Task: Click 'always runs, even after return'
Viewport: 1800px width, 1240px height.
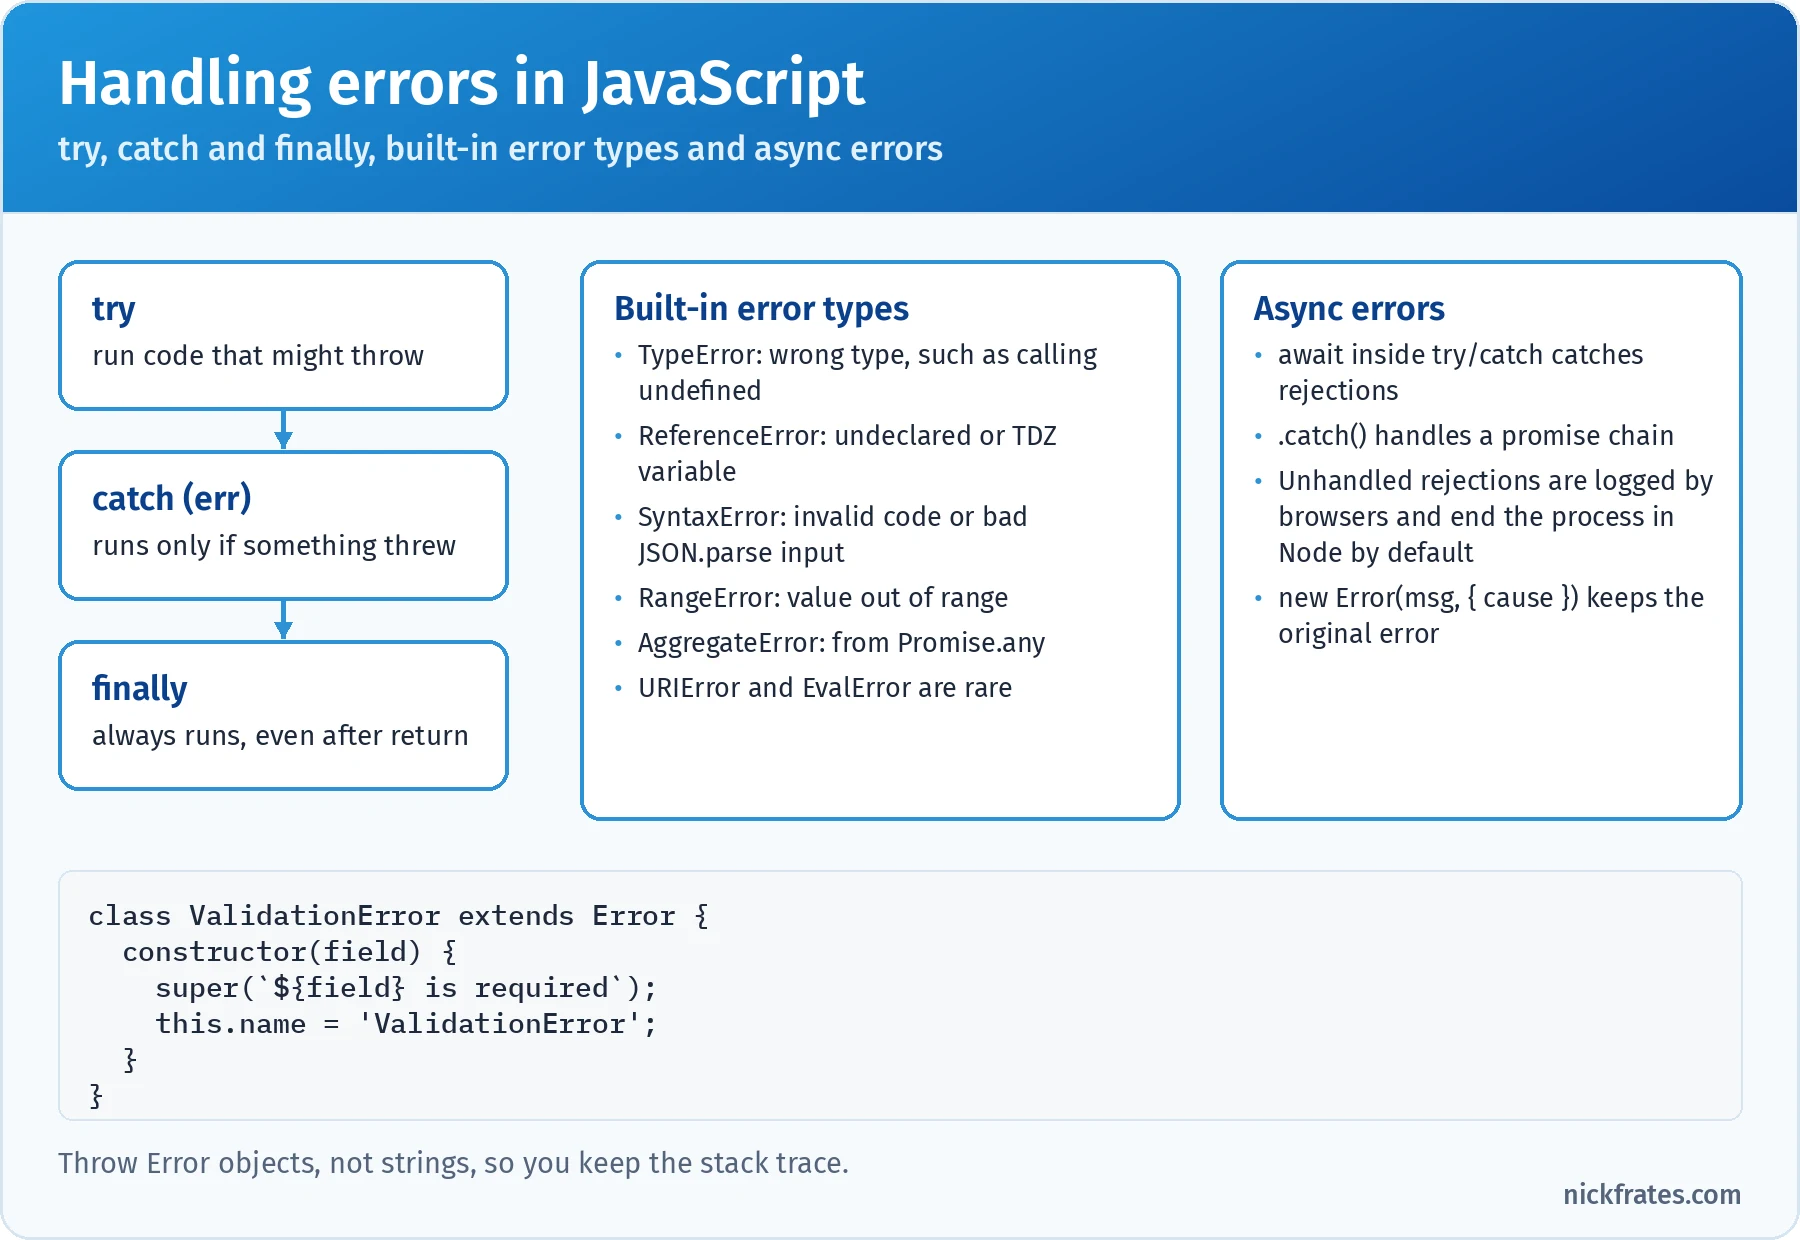Action: (280, 736)
